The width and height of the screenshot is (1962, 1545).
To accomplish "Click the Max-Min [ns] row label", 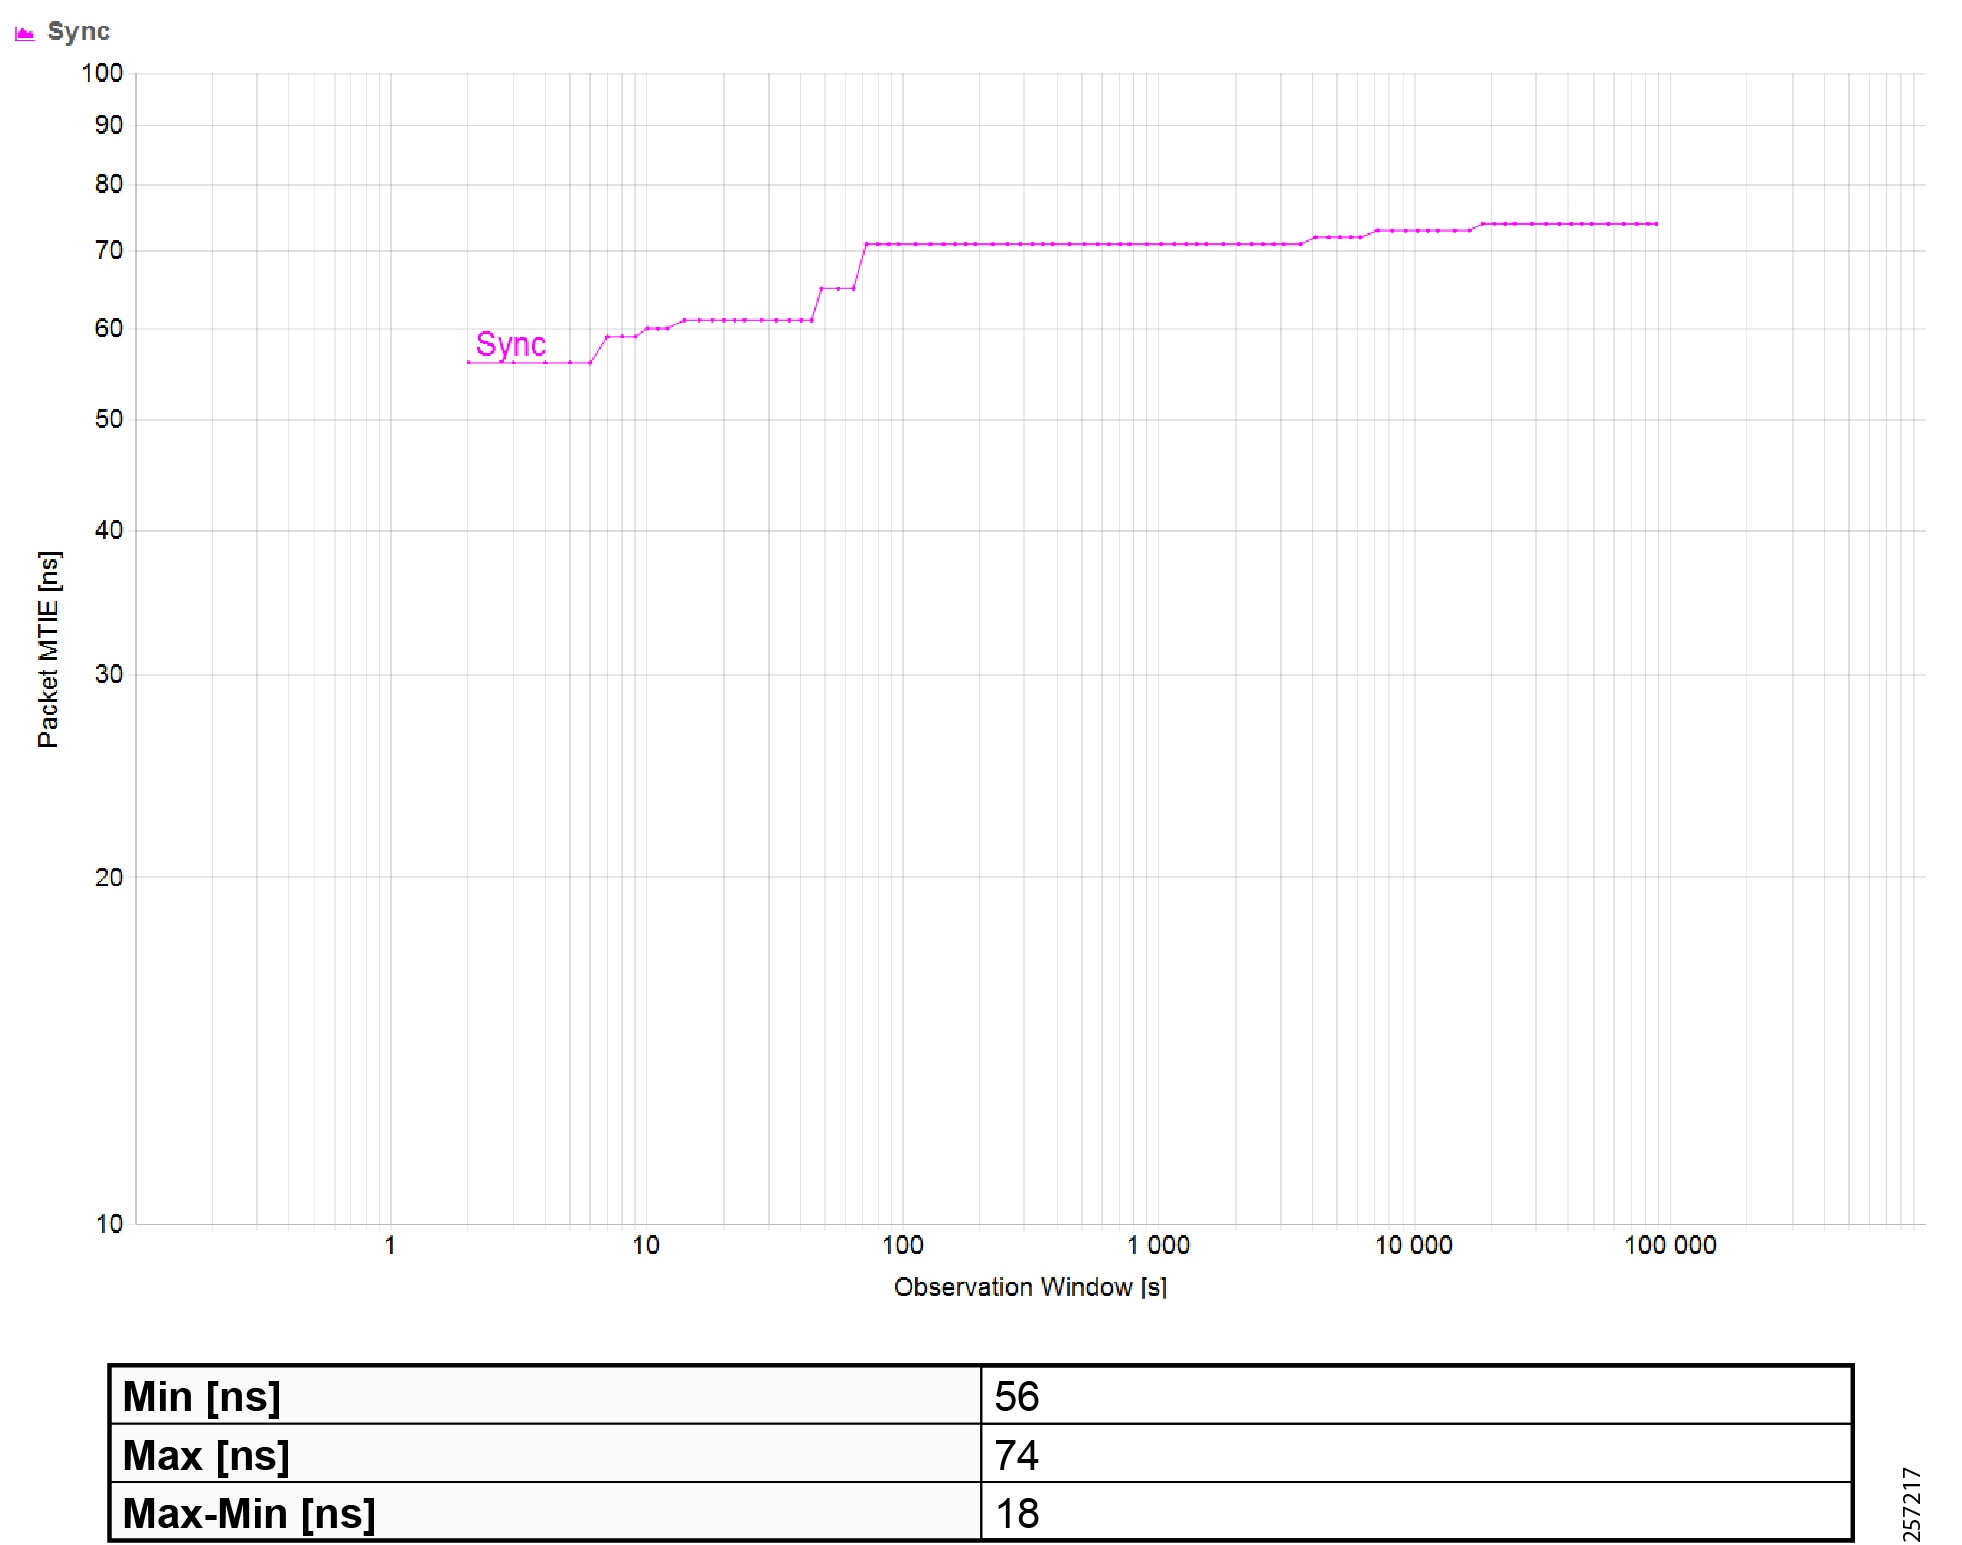I will click(249, 1513).
